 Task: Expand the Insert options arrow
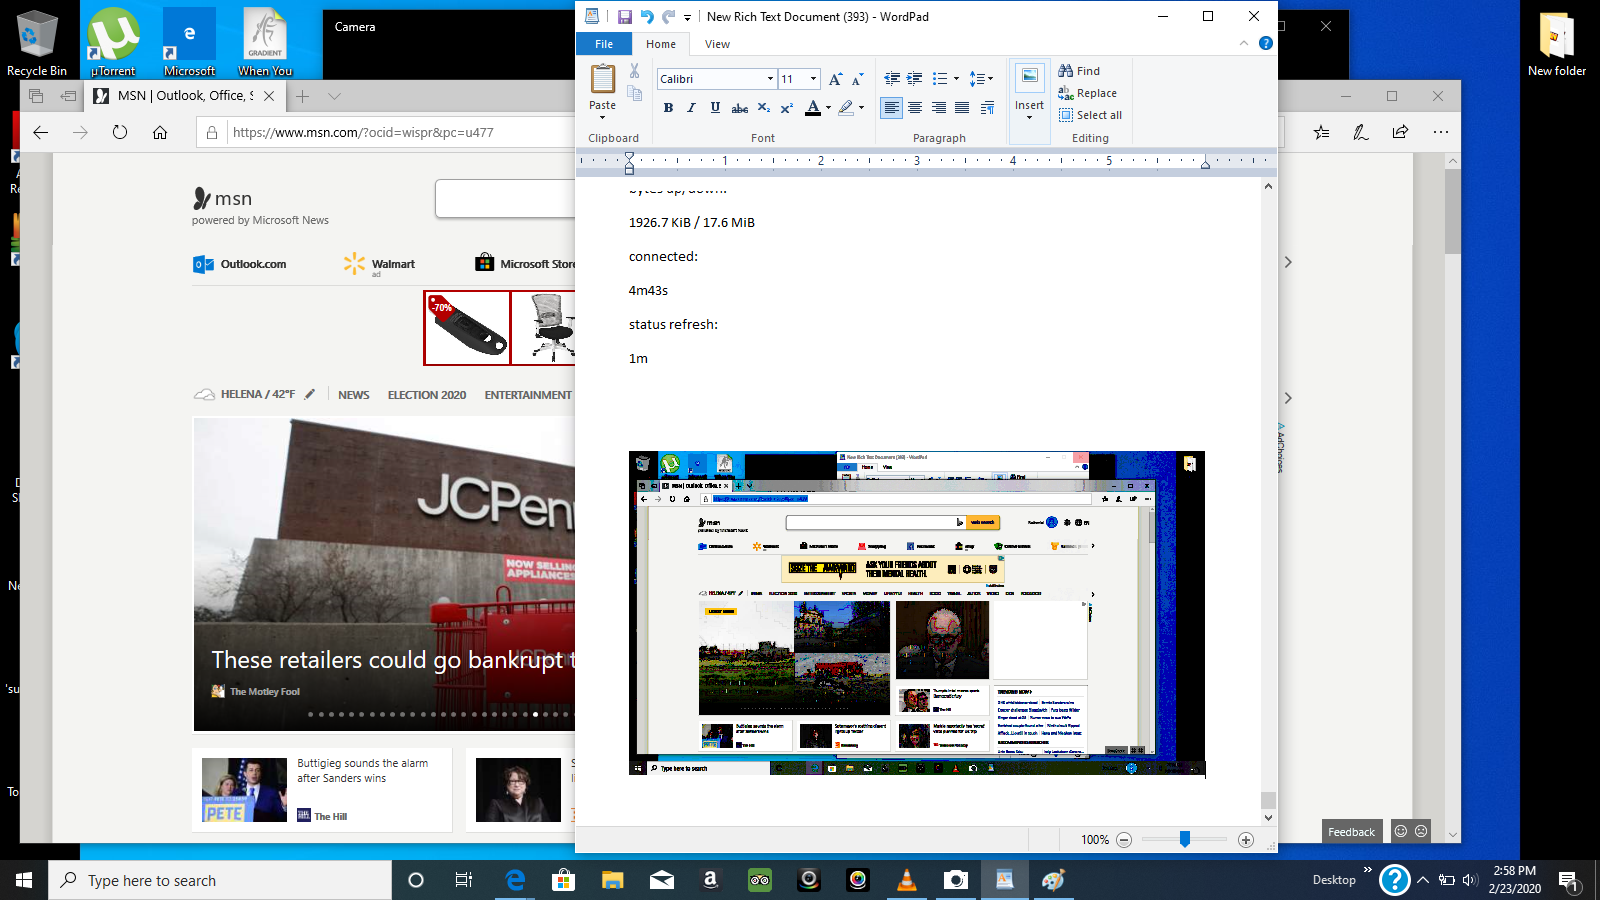1029,117
